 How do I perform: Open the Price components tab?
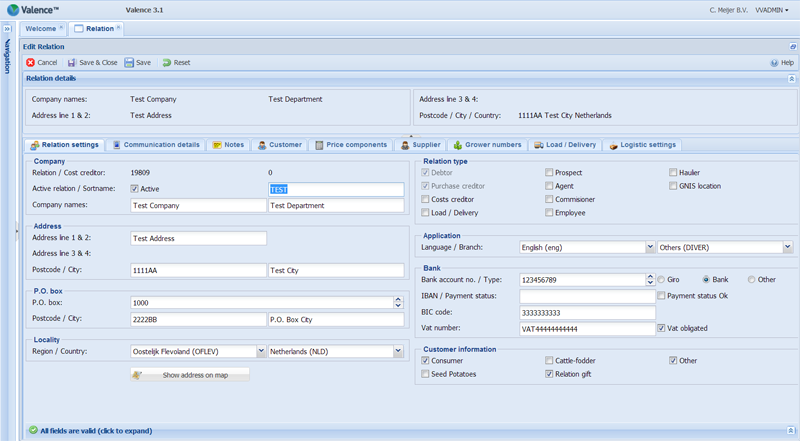click(x=352, y=145)
